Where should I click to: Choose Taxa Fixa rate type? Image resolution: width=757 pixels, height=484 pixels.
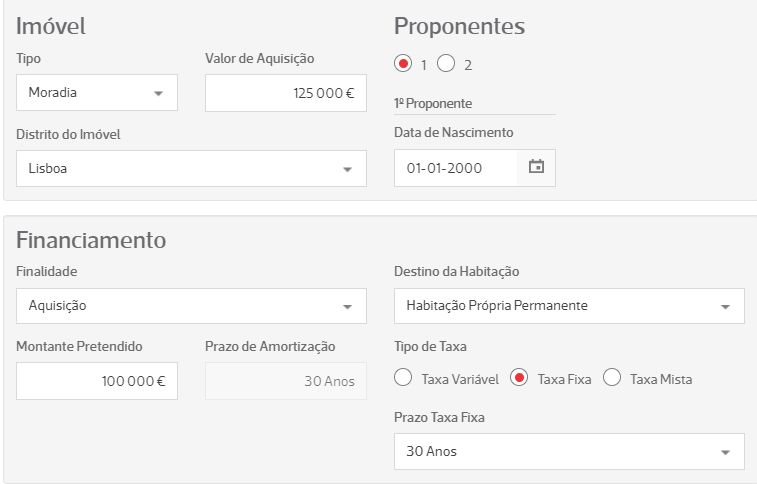click(x=519, y=378)
